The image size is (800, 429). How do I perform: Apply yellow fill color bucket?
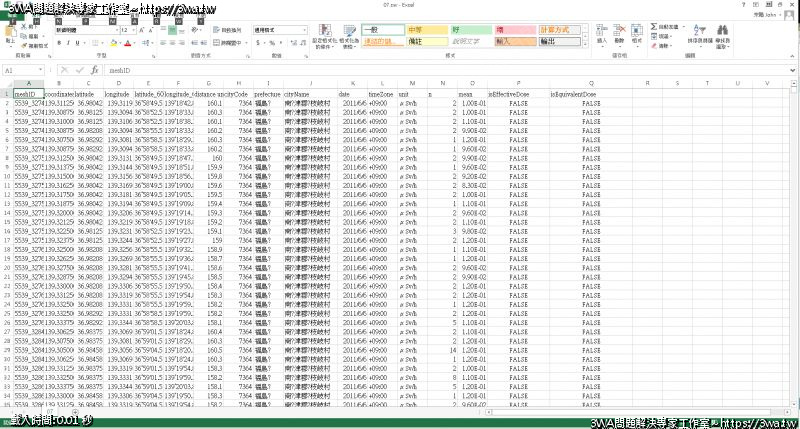pyautogui.click(x=114, y=43)
